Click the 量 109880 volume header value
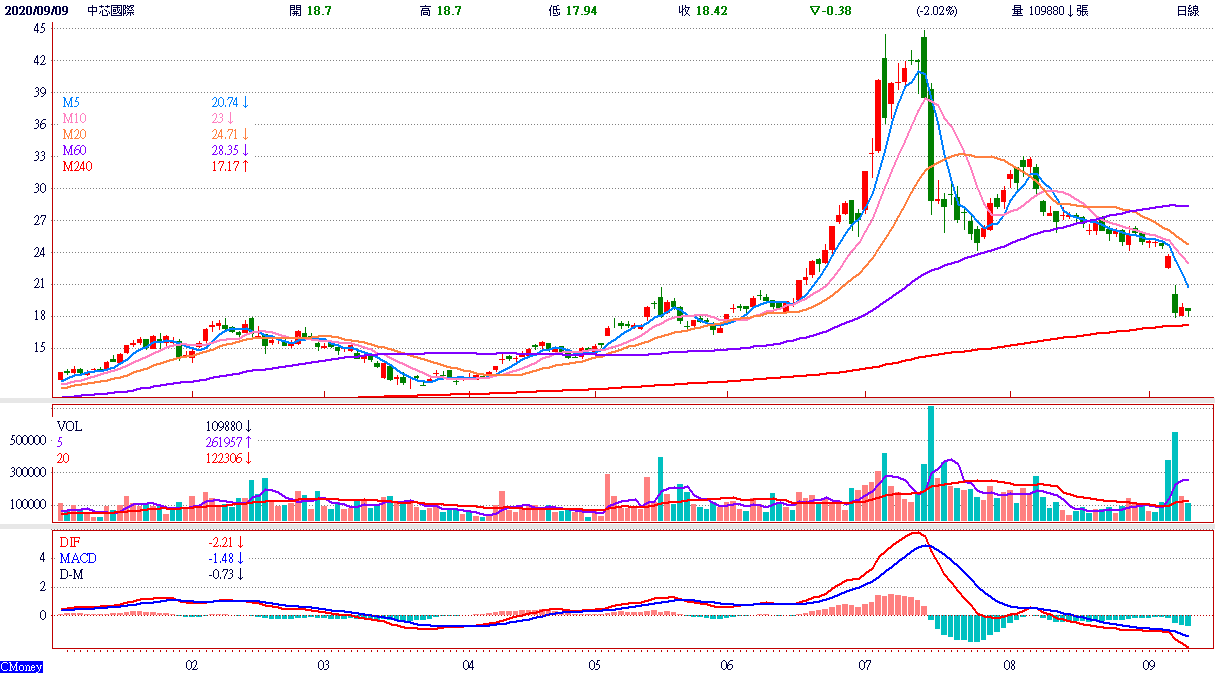The image size is (1215, 685). coord(1049,10)
